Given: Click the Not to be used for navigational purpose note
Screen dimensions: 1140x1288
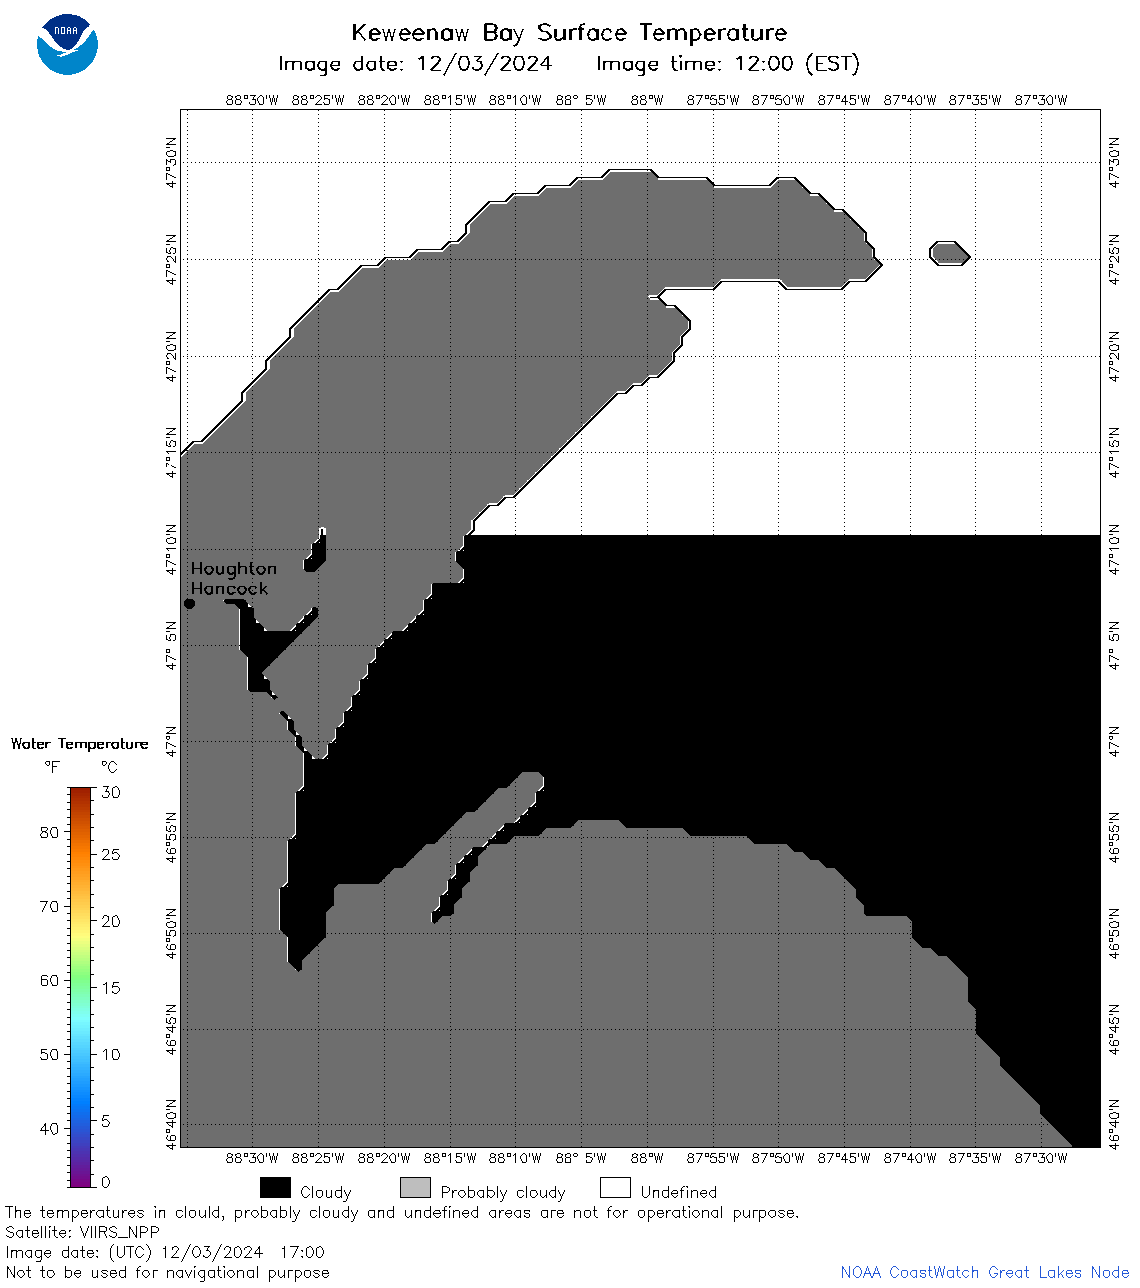Looking at the screenshot, I should pyautogui.click(x=167, y=1272).
